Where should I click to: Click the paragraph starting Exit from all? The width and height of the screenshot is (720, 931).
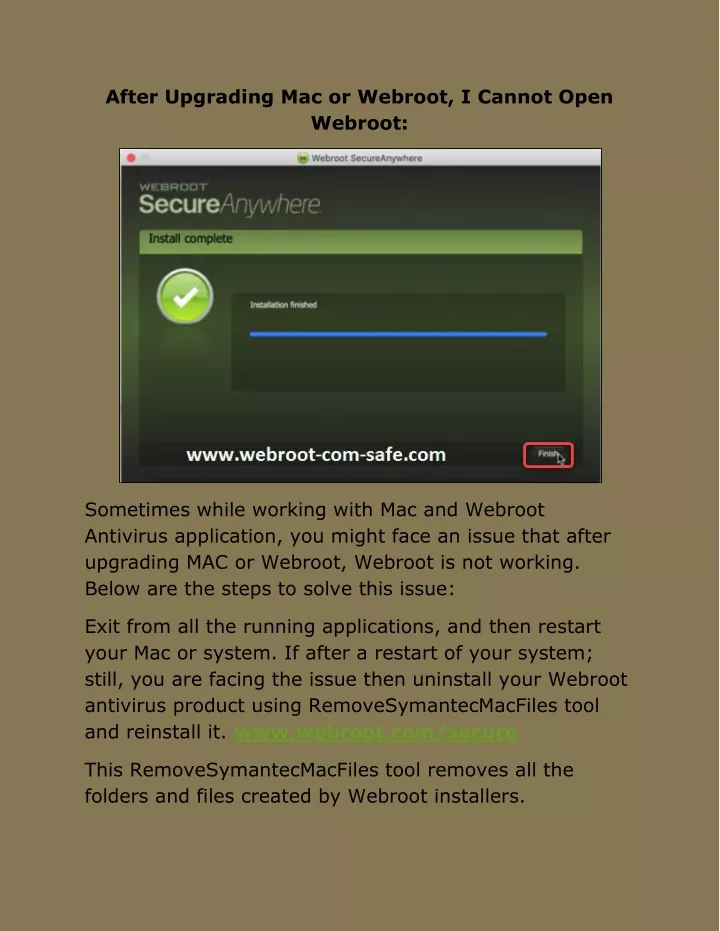[356, 679]
